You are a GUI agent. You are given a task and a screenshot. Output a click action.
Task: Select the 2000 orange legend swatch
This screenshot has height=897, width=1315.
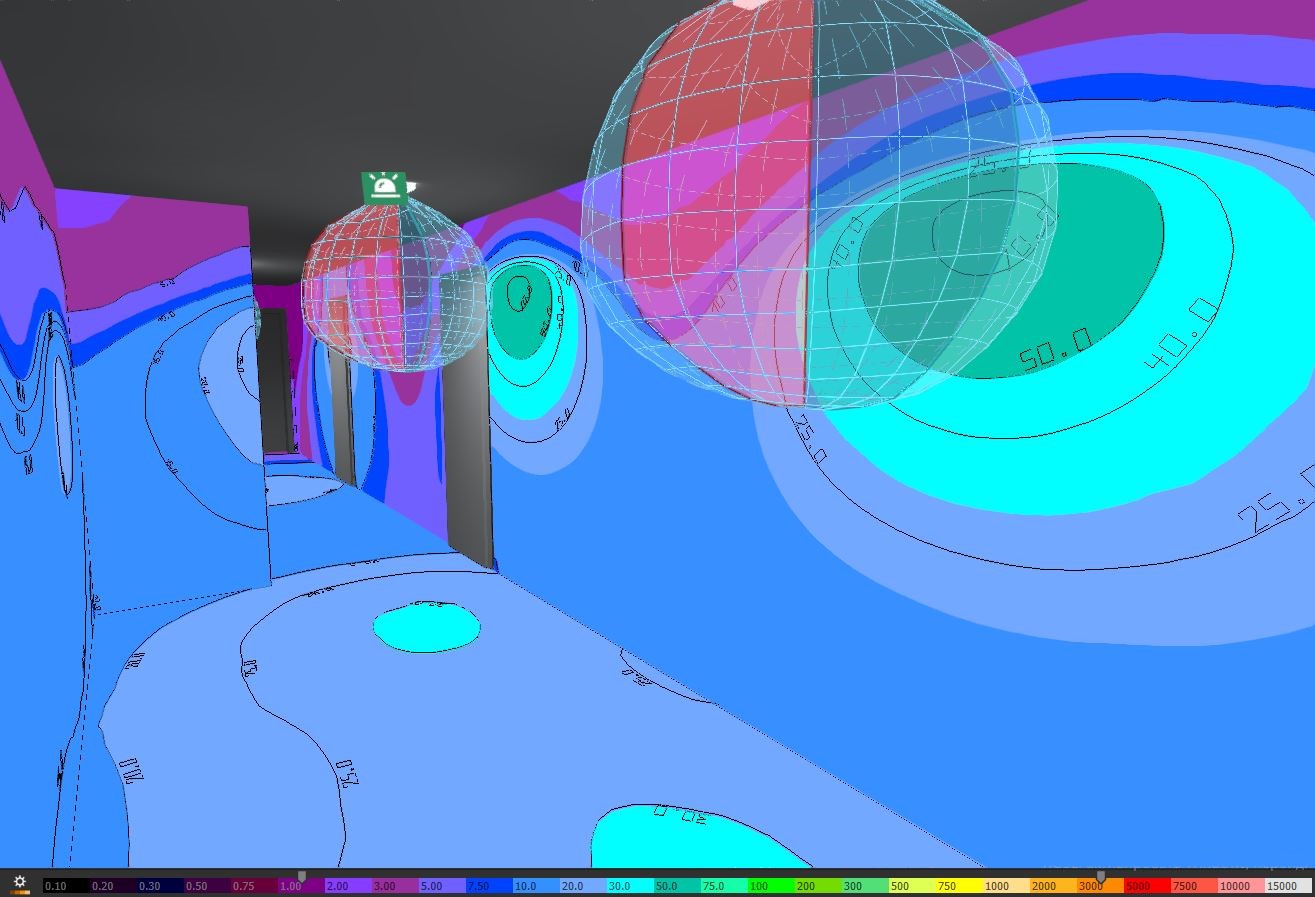pos(1052,886)
